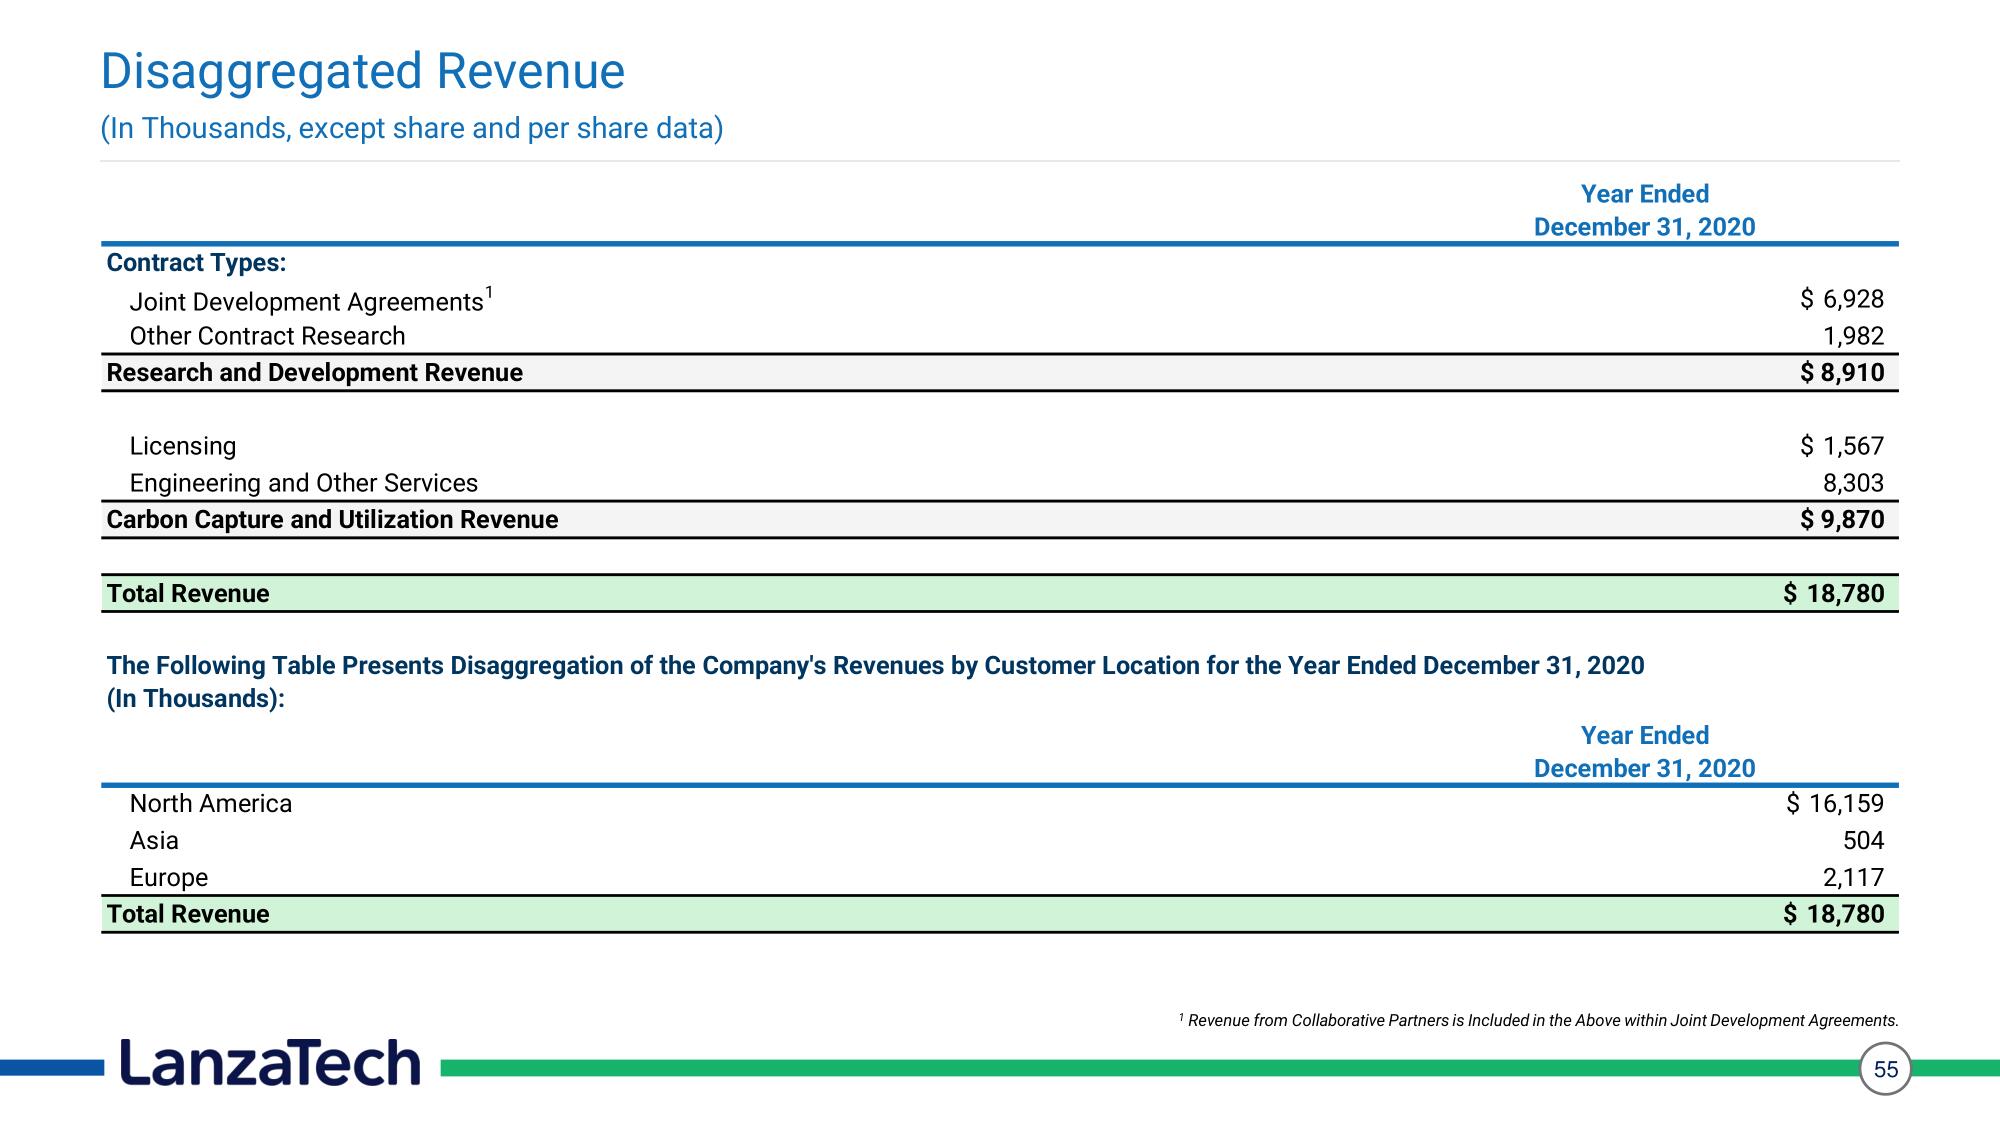2000x1125 pixels.
Task: Click the page number 55 circle
Action: click(x=1885, y=1069)
